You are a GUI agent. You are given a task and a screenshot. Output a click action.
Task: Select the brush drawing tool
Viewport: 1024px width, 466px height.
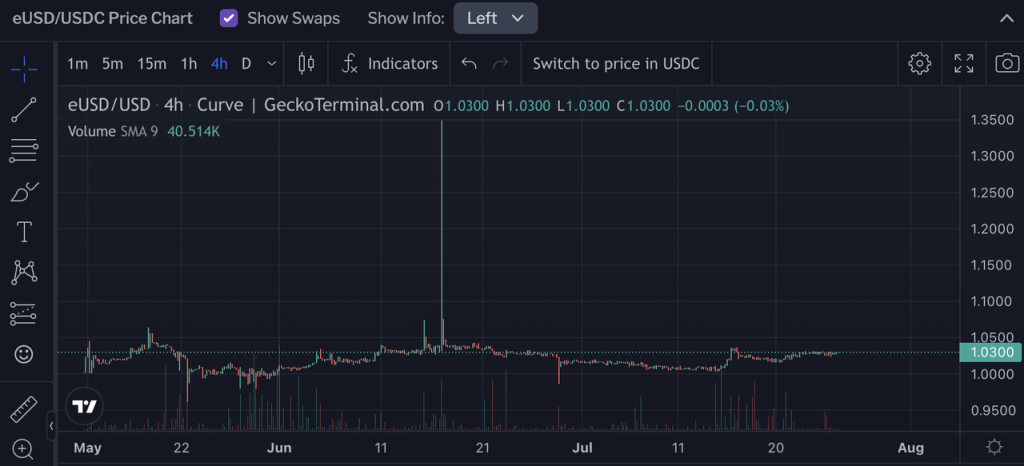[24, 191]
